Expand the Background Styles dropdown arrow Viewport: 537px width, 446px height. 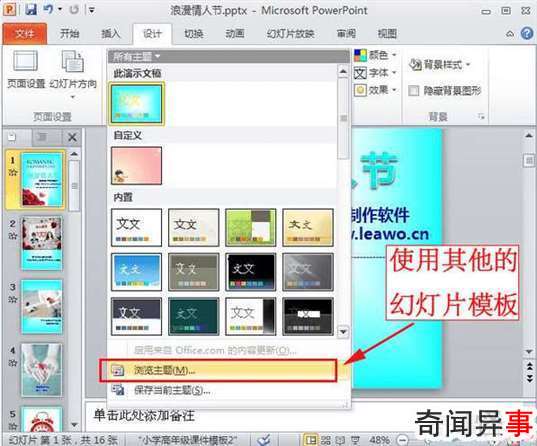point(468,64)
